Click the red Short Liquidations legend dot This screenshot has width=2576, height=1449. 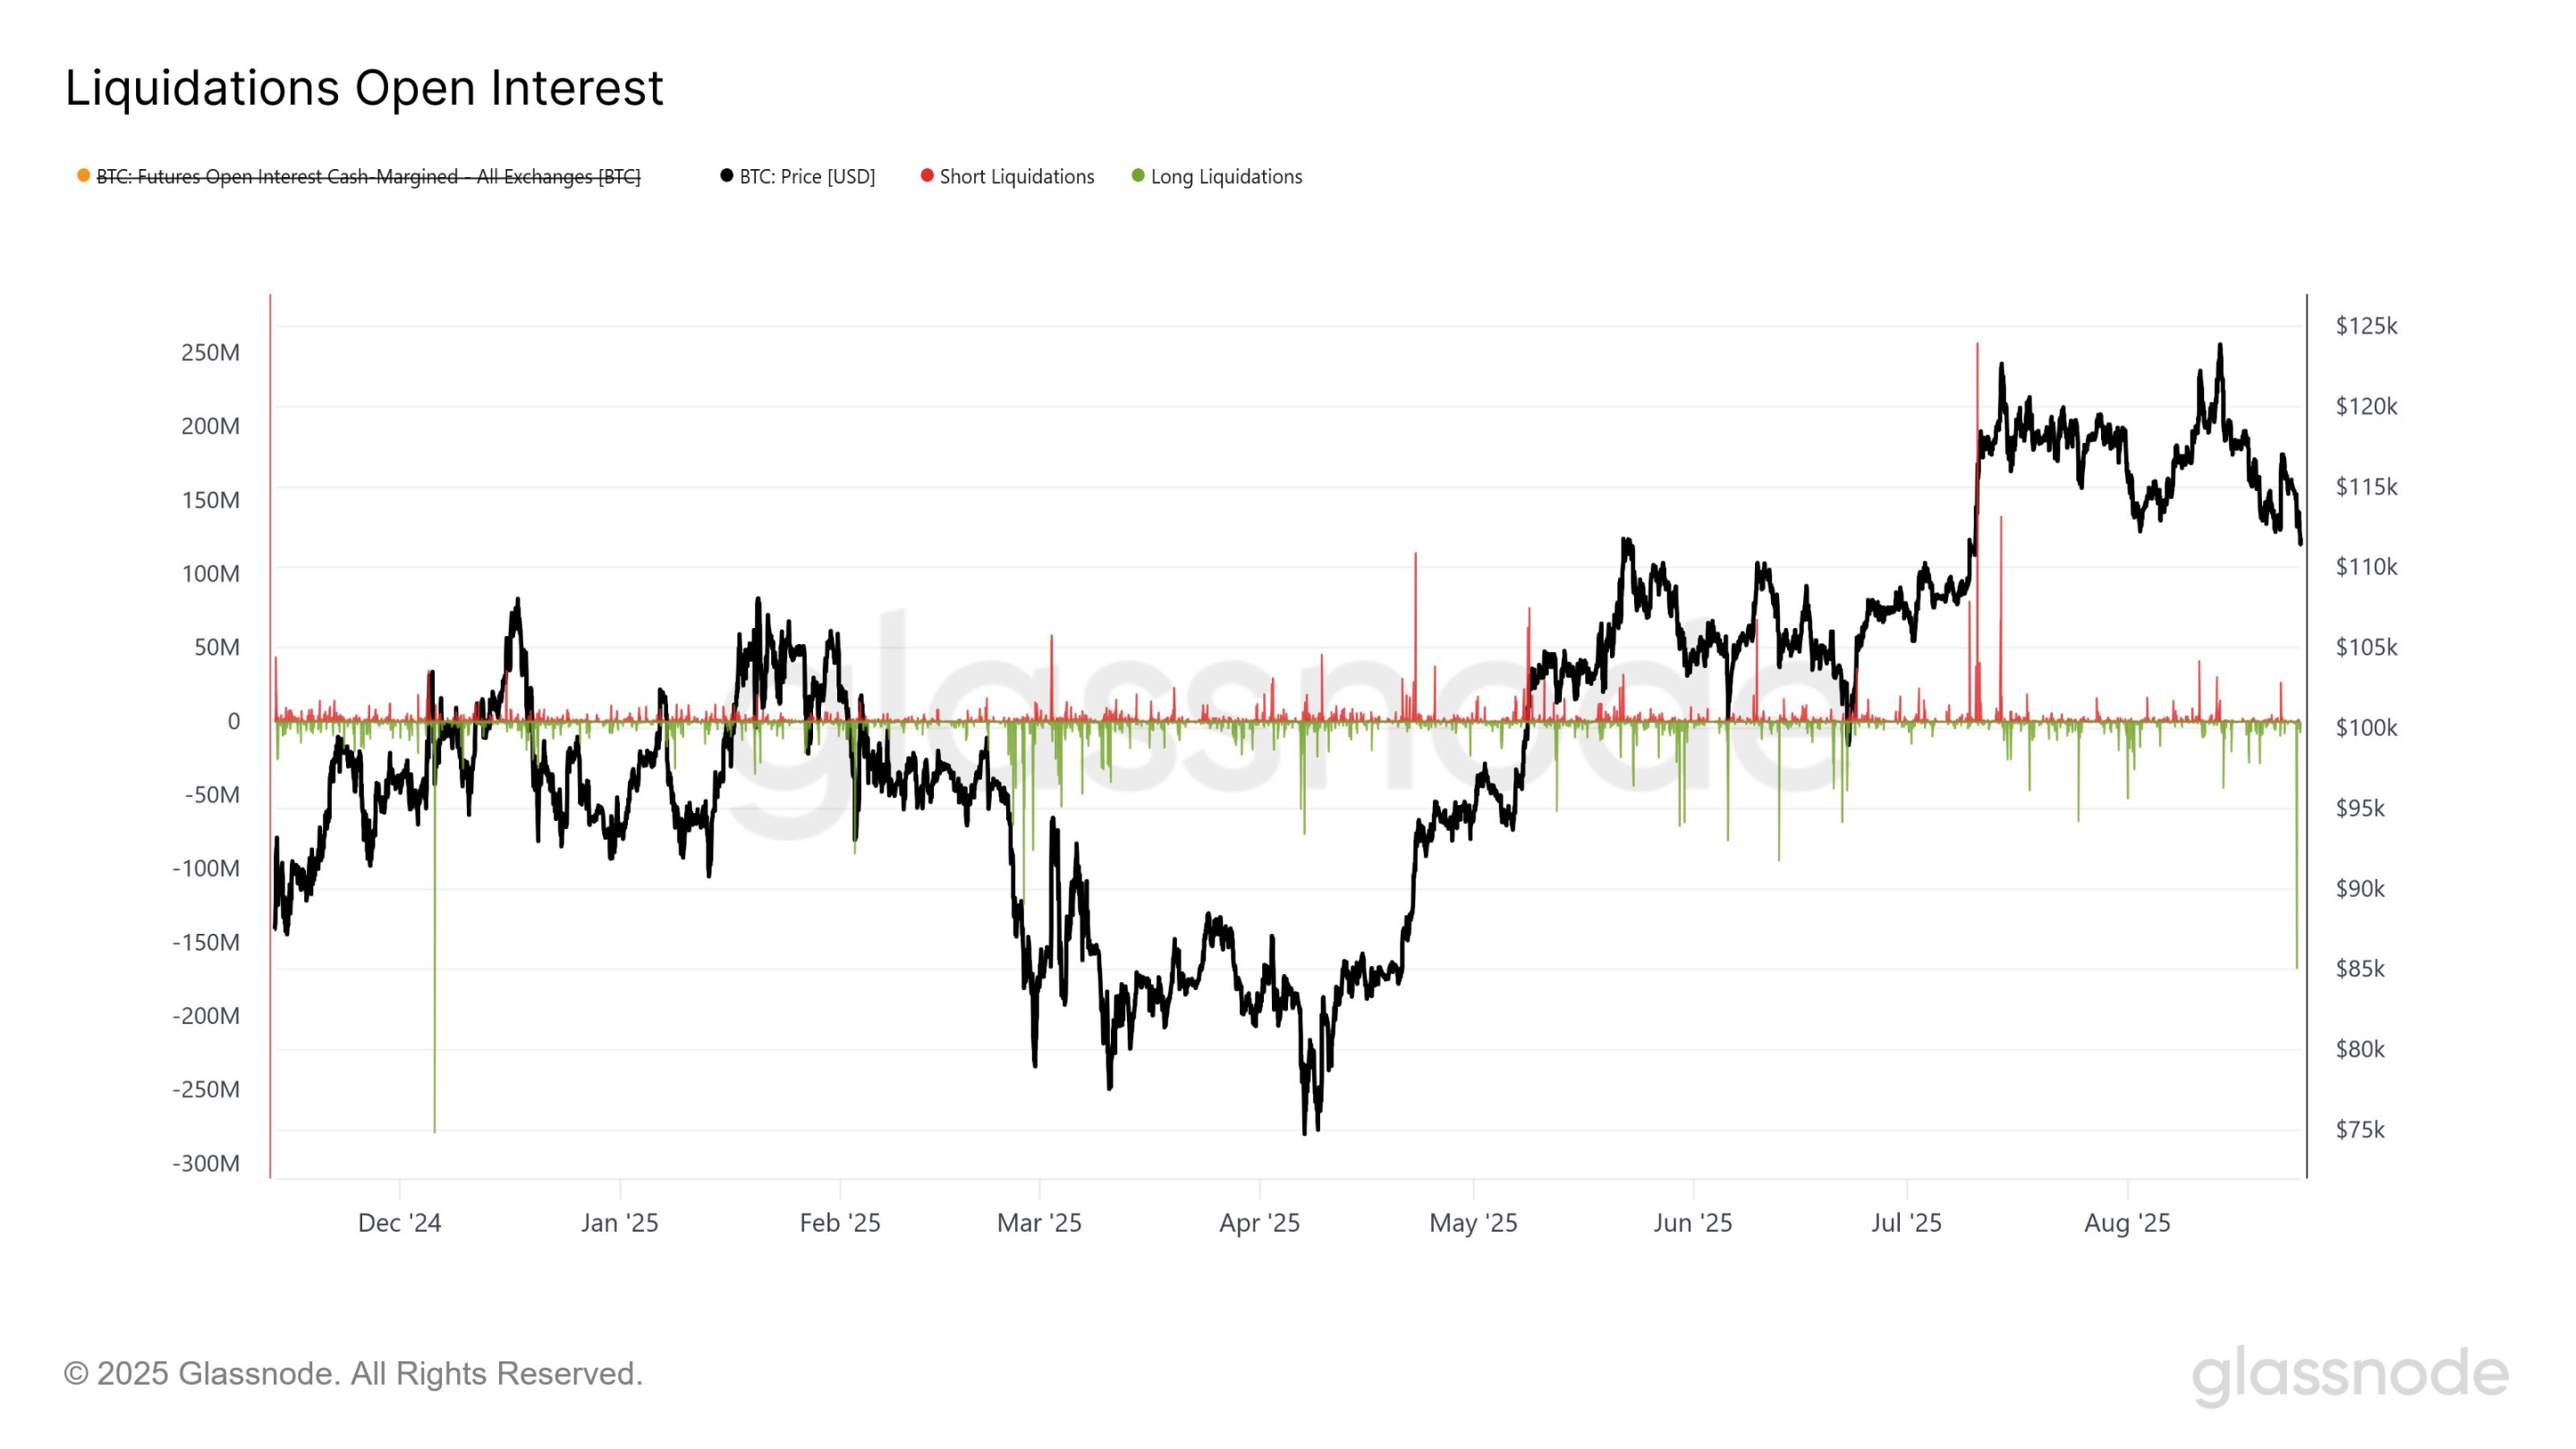(x=927, y=176)
